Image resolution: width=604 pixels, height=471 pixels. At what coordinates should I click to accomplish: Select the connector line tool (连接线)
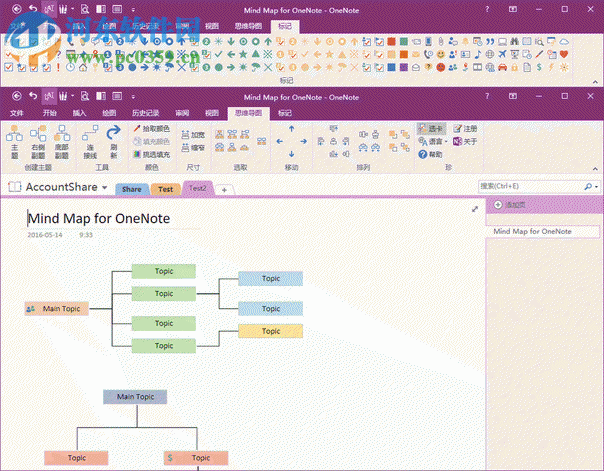(90, 141)
